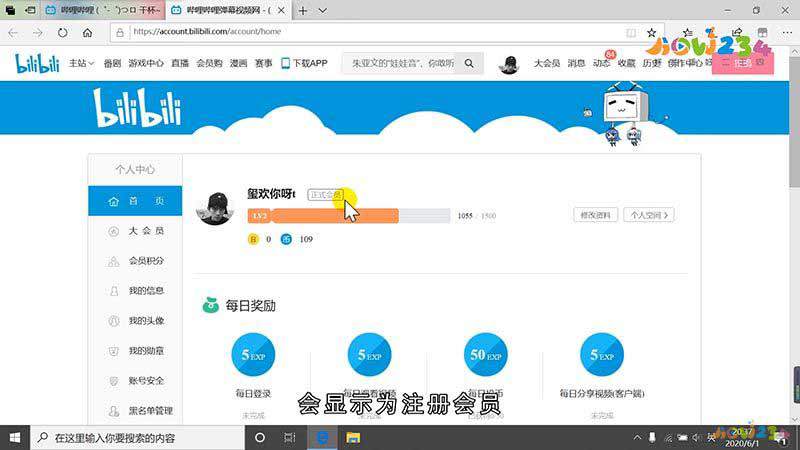Click the avatar icon beside 我的头像
This screenshot has width=800, height=450.
click(113, 321)
